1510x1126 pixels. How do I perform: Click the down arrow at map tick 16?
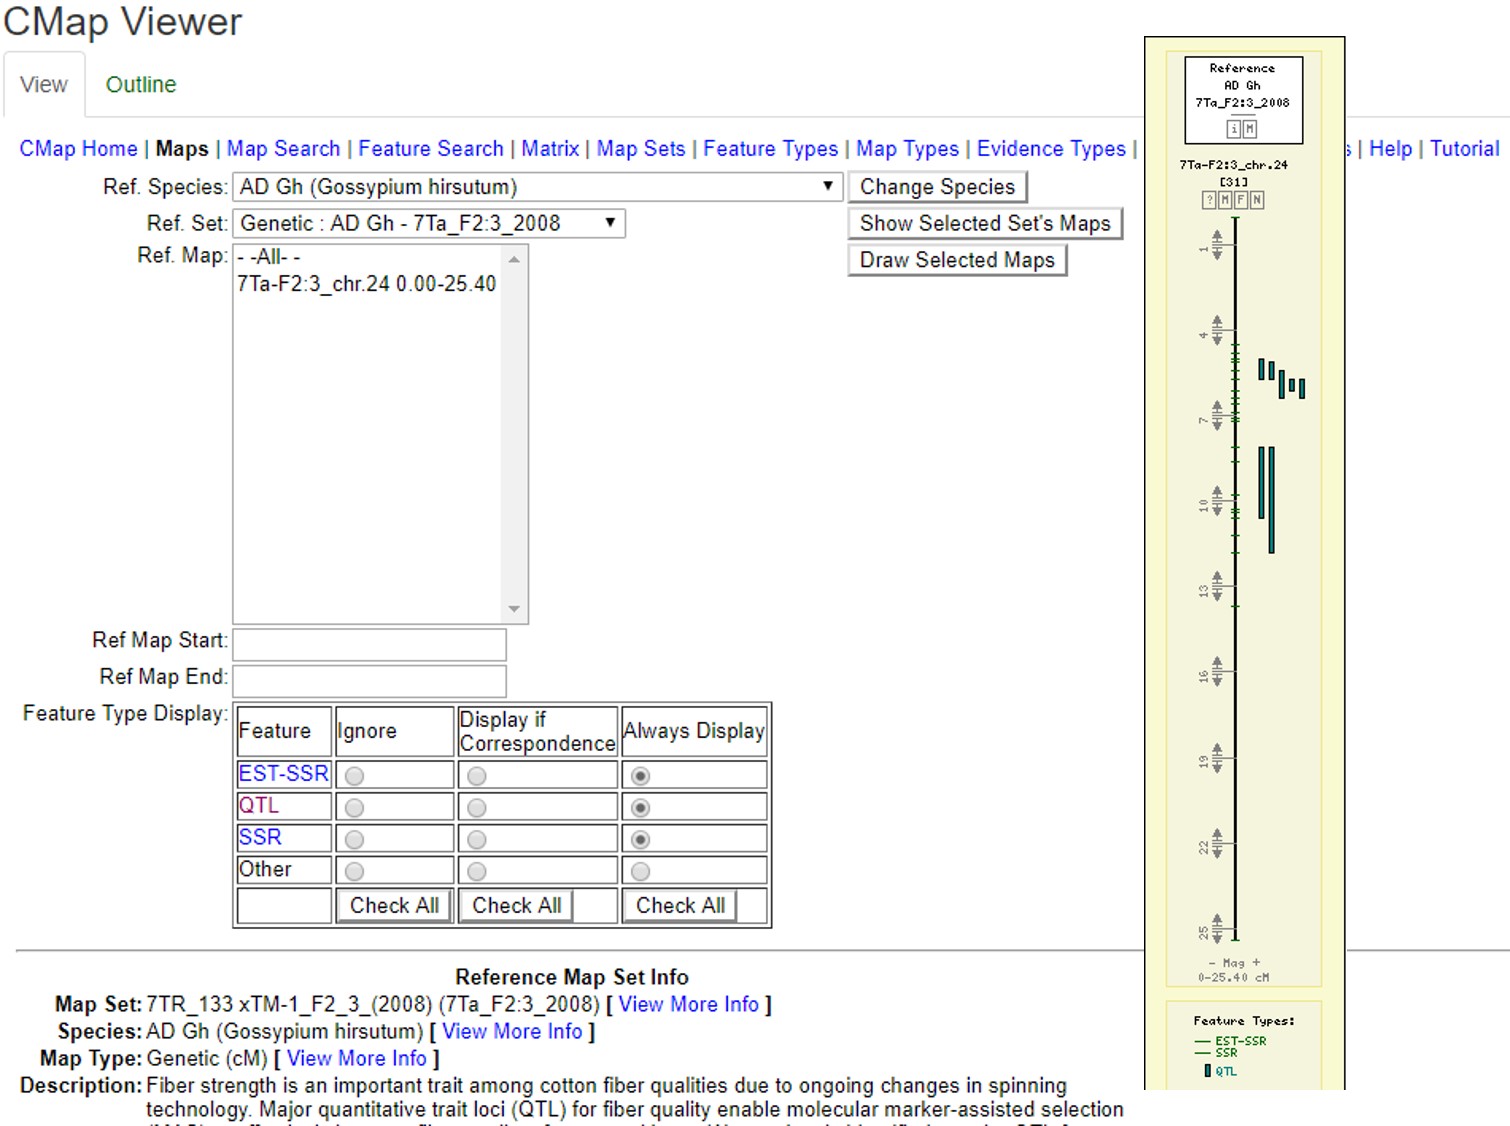[1217, 679]
